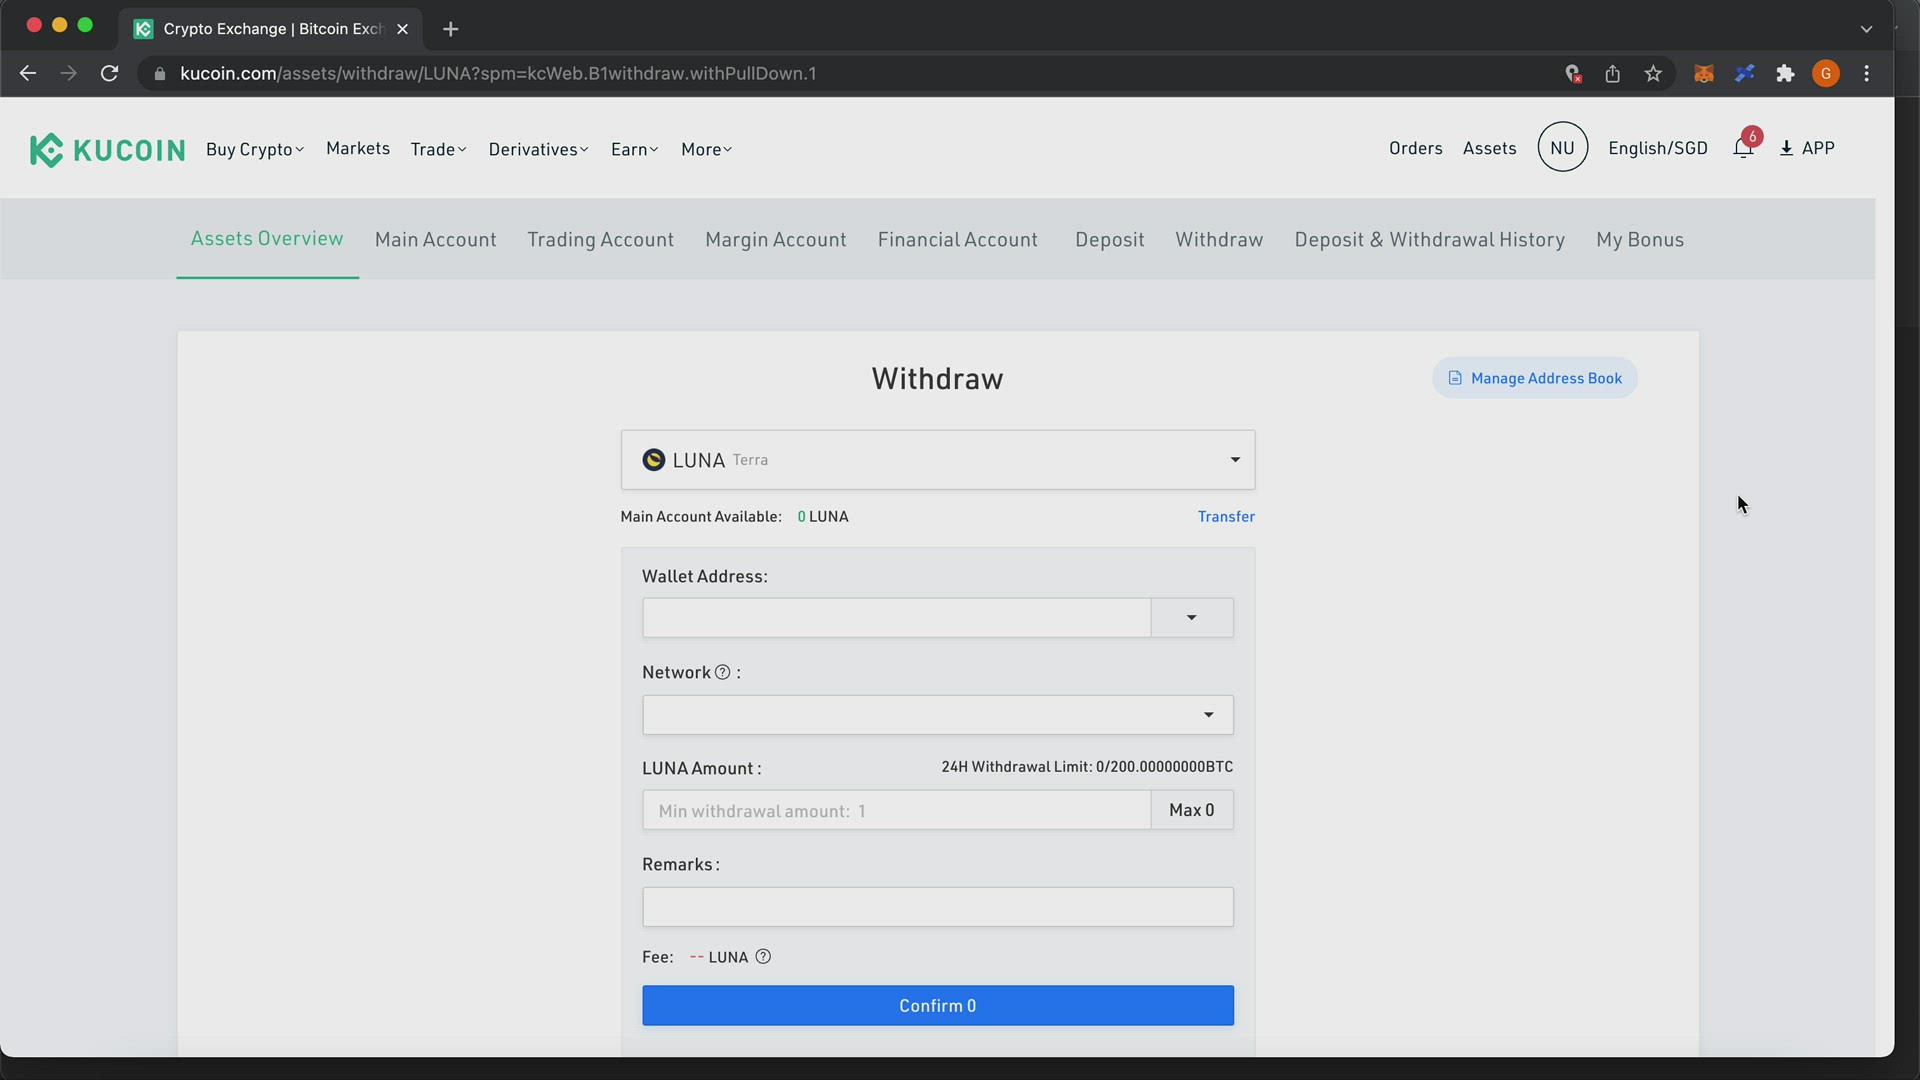Open the Chrome three-dot menu
The height and width of the screenshot is (1080, 1920).
1867,74
